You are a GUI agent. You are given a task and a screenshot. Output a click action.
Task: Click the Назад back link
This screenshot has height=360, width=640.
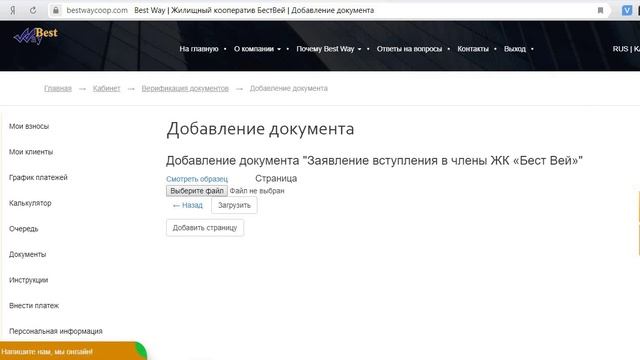(x=188, y=205)
